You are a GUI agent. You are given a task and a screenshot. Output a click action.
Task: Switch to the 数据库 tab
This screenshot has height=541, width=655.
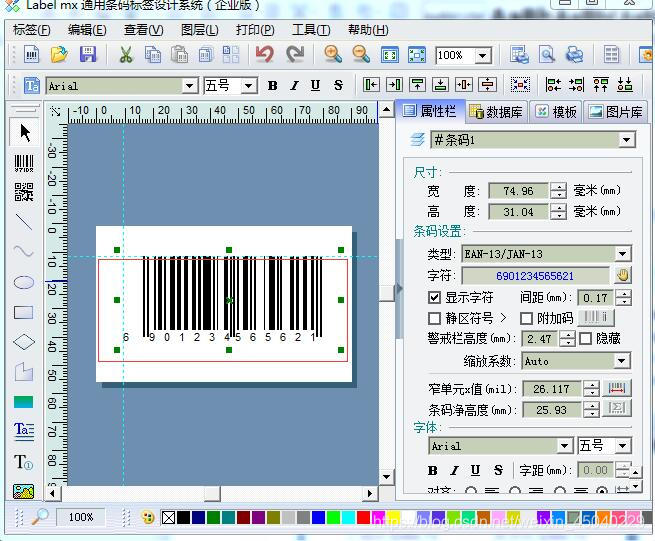(x=496, y=112)
